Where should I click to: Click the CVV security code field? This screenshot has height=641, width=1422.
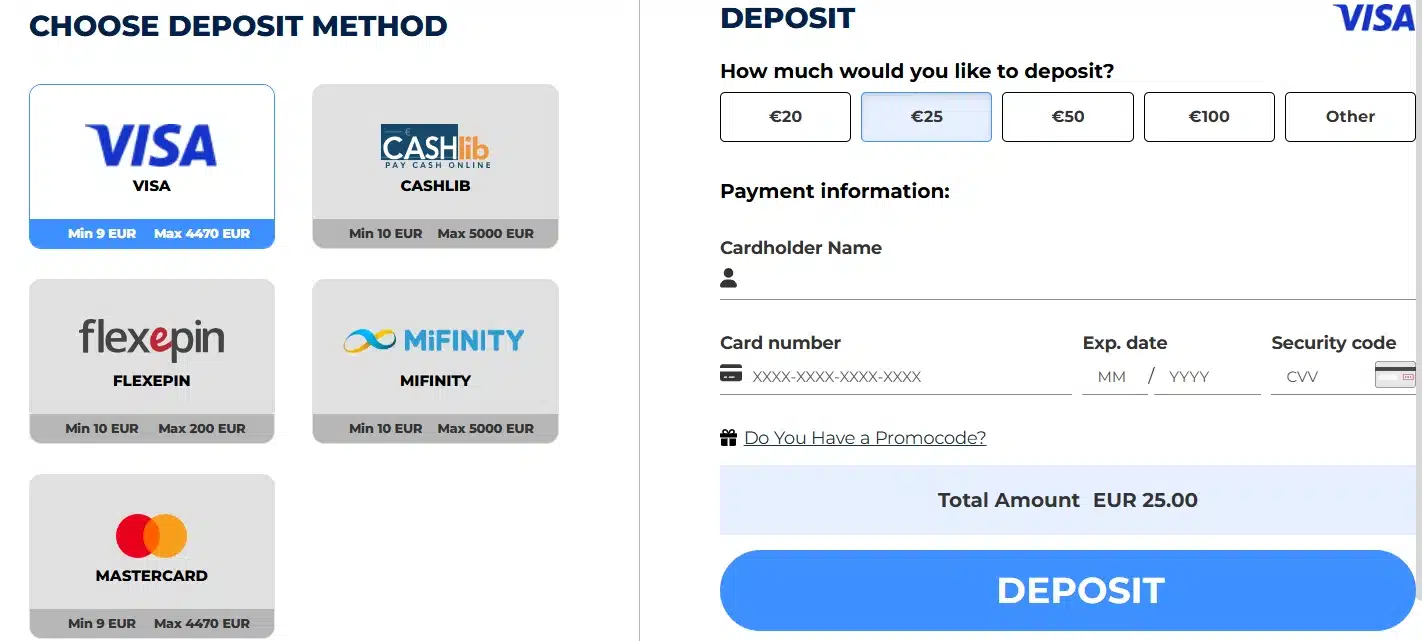coord(1320,377)
